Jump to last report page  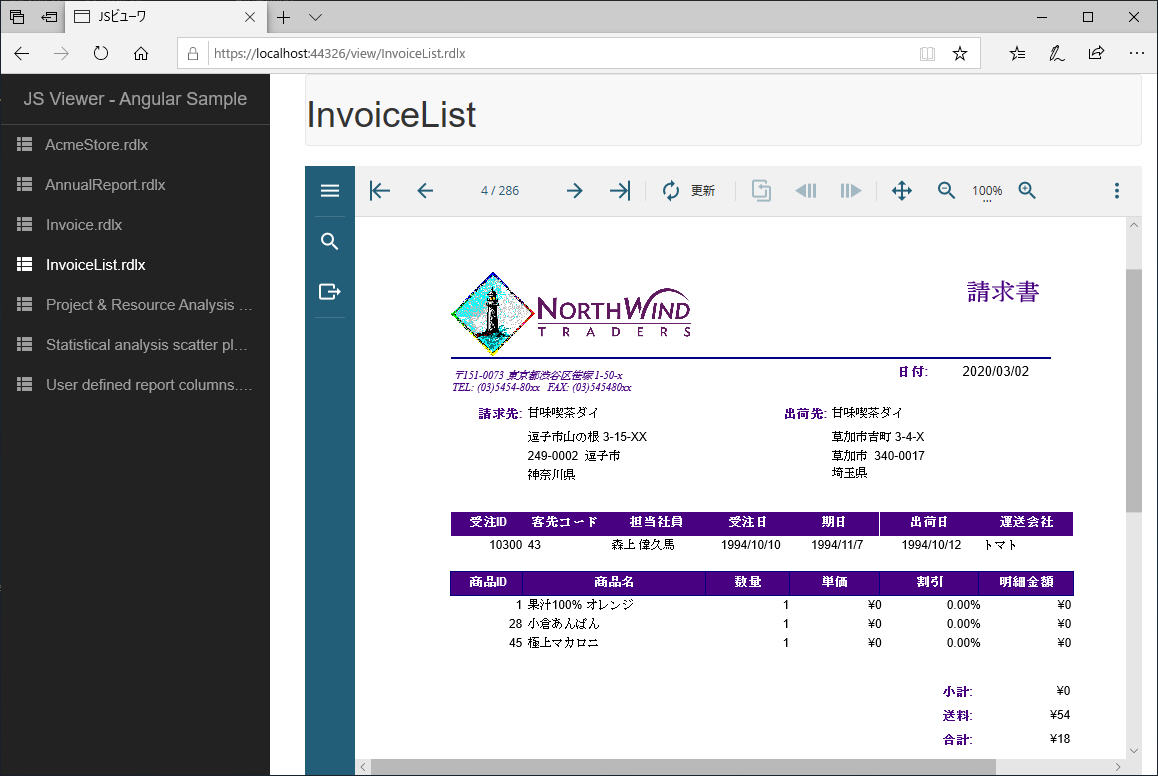620,191
